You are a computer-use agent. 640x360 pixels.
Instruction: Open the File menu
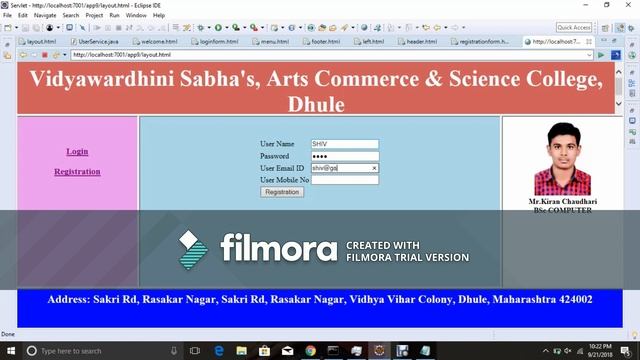point(7,16)
